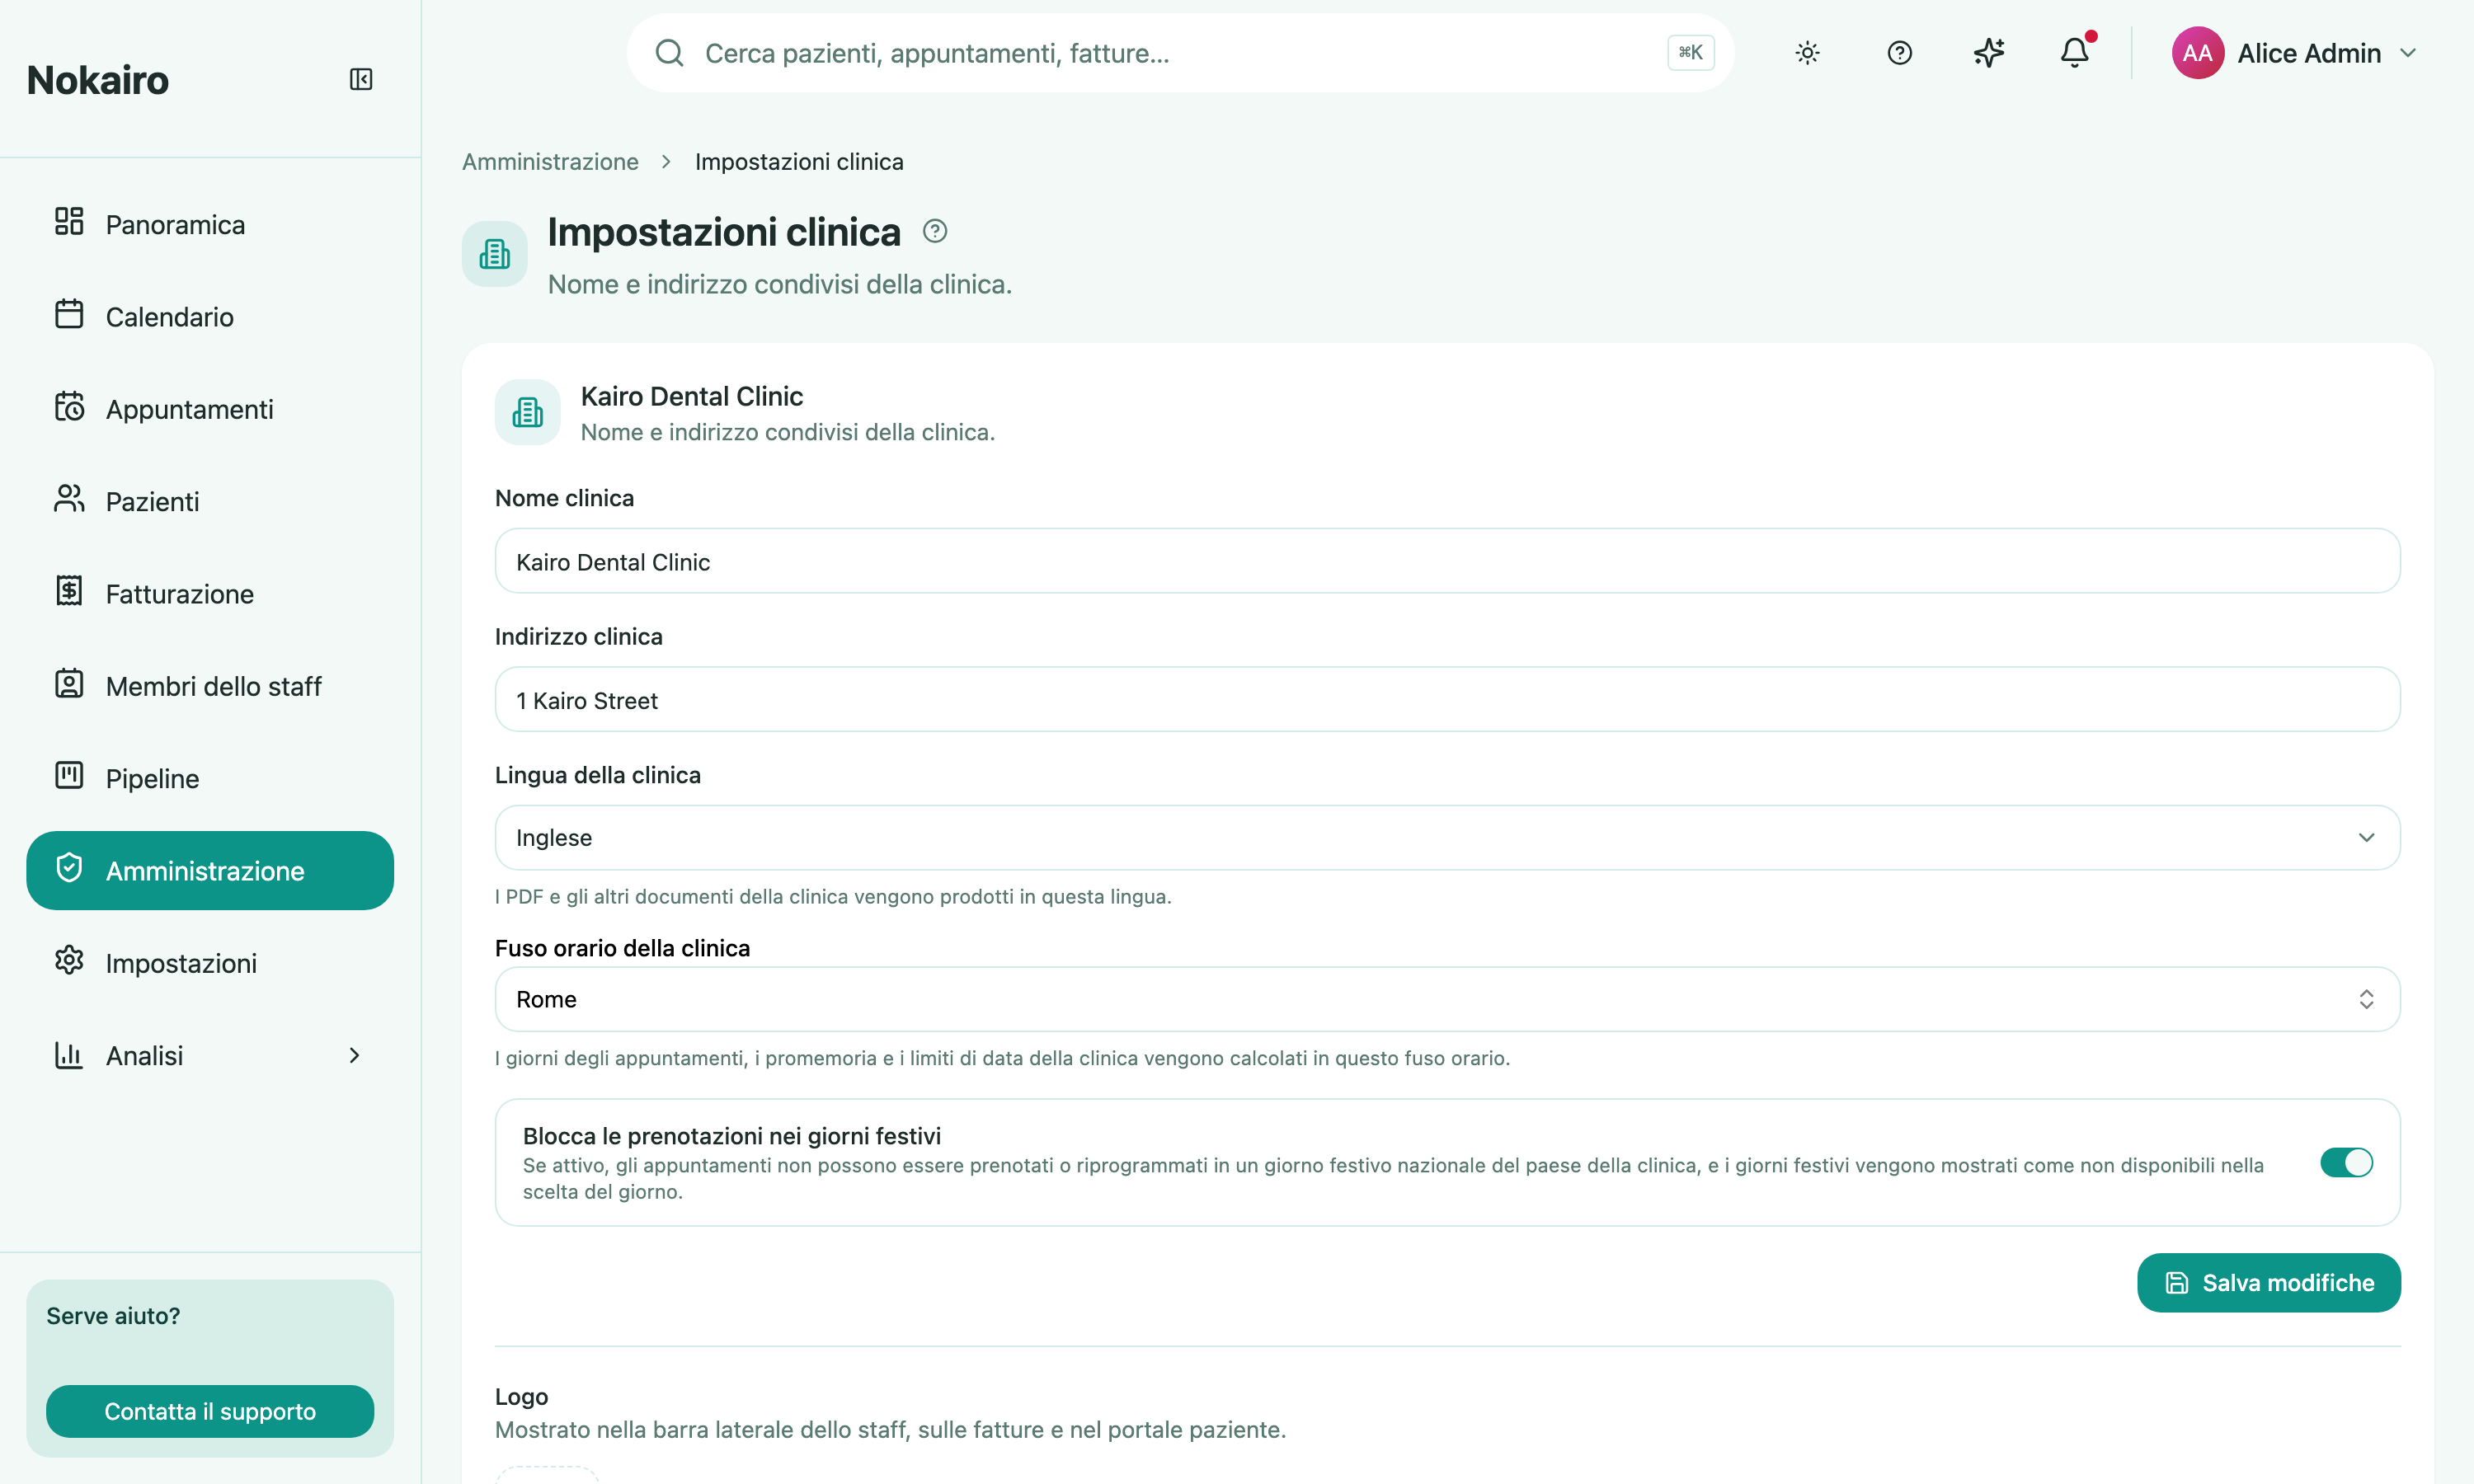The image size is (2474, 1484).
Task: Disable Blocca le prenotazioni nei giorni festivi
Action: pos(2346,1163)
